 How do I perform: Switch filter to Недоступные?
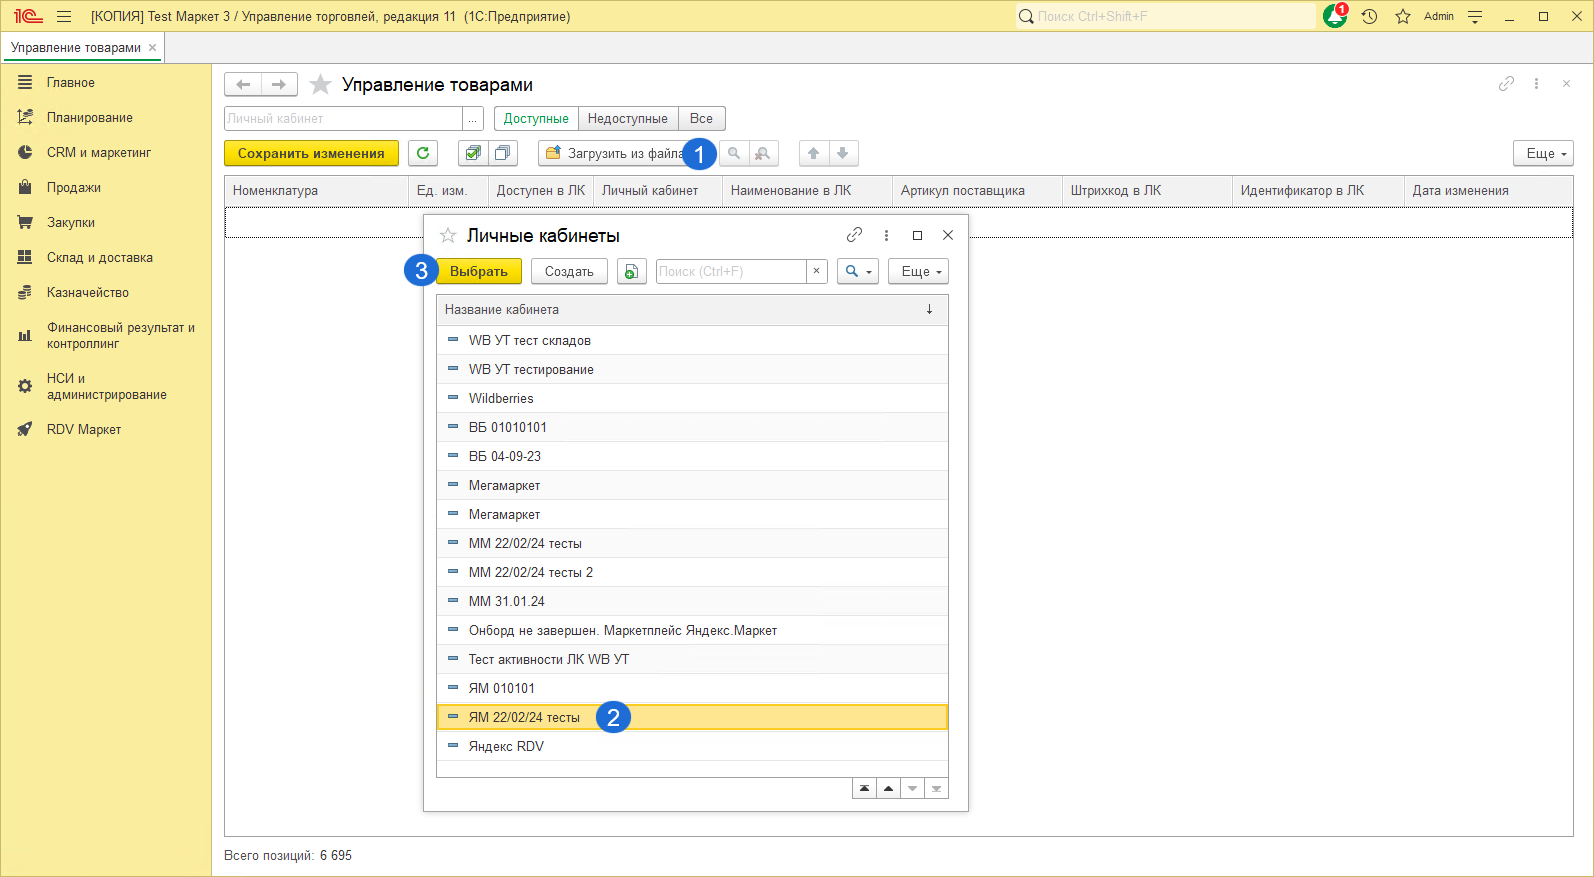coord(627,119)
